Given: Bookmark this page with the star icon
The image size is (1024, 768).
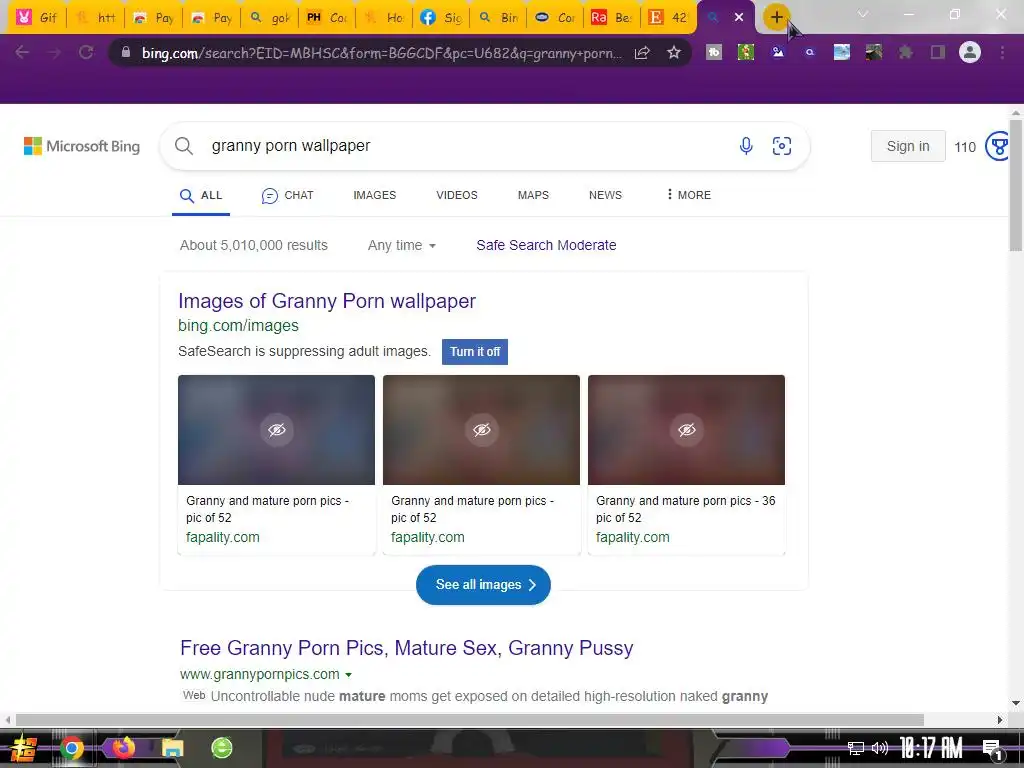Looking at the screenshot, I should click(x=674, y=53).
